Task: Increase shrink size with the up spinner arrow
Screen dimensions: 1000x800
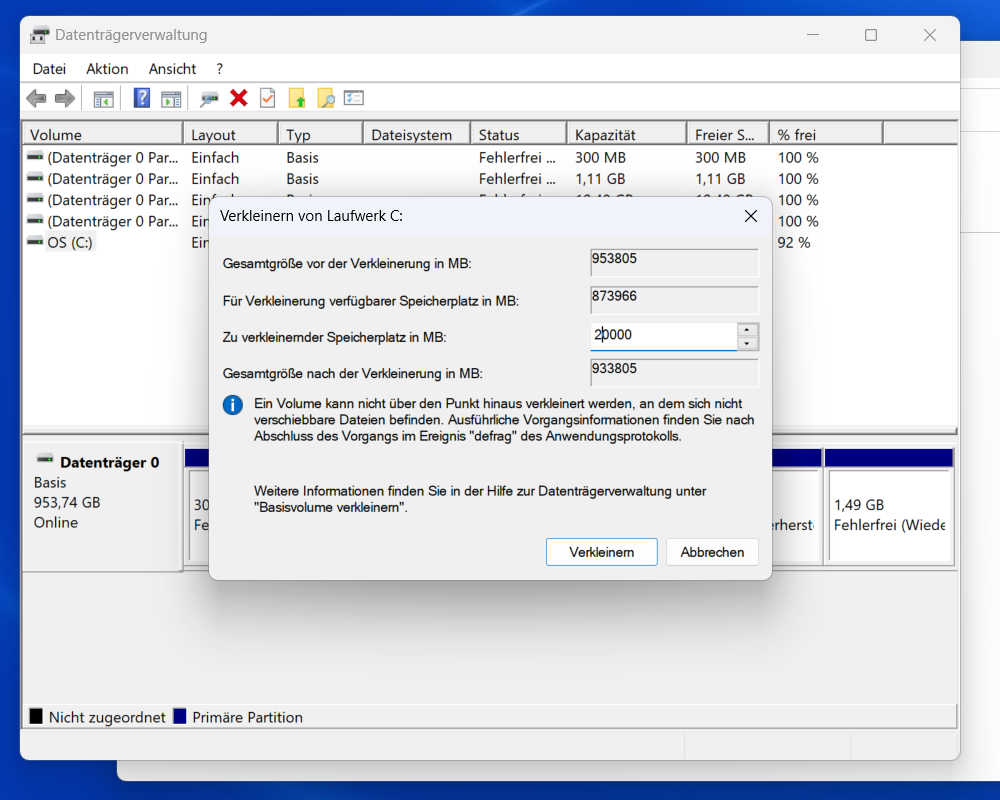Action: (x=747, y=329)
